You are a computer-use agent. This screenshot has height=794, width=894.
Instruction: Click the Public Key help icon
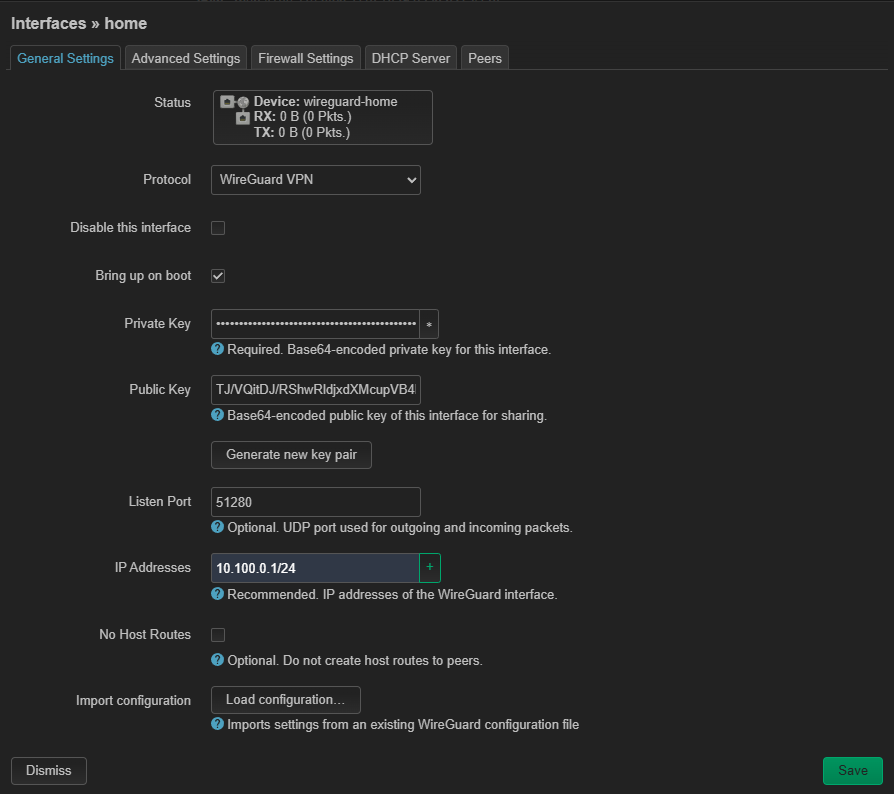217,415
